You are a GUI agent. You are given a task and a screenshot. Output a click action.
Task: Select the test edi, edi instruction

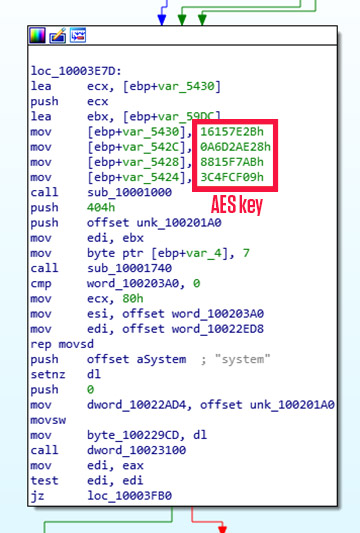click(x=87, y=481)
